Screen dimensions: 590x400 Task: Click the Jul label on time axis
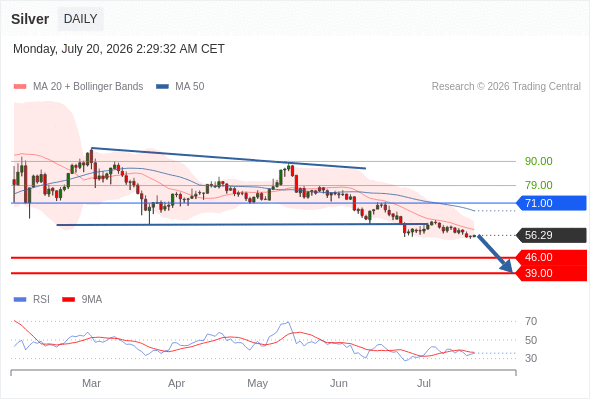click(x=424, y=383)
